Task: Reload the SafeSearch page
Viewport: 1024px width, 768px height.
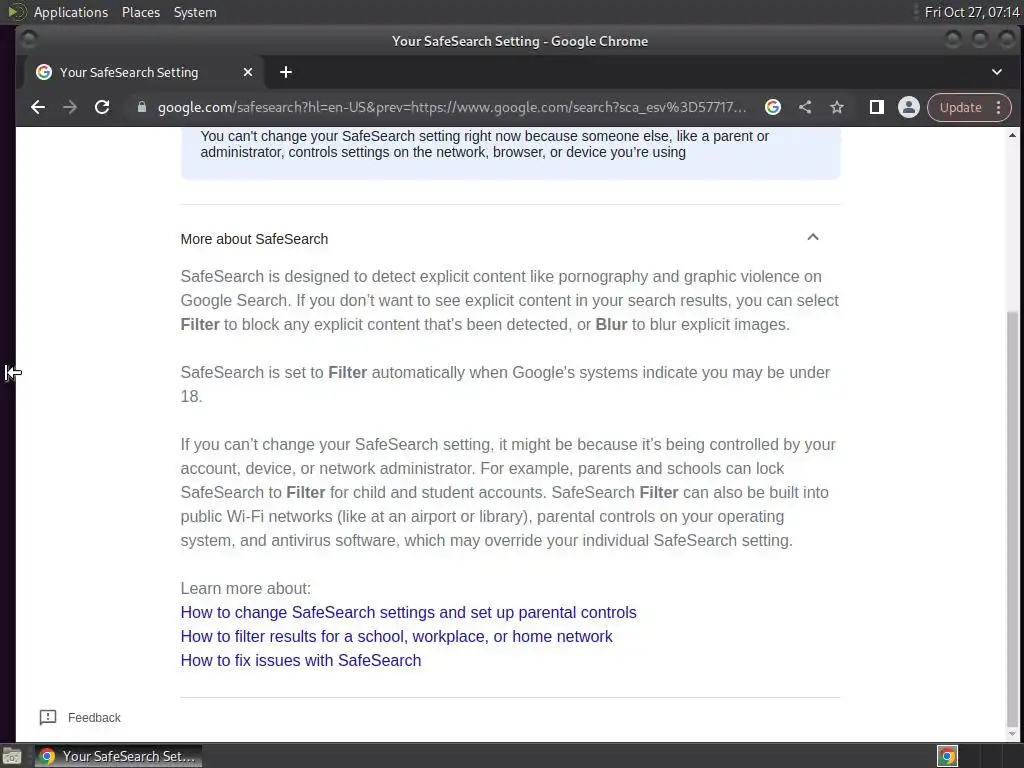Action: point(102,107)
